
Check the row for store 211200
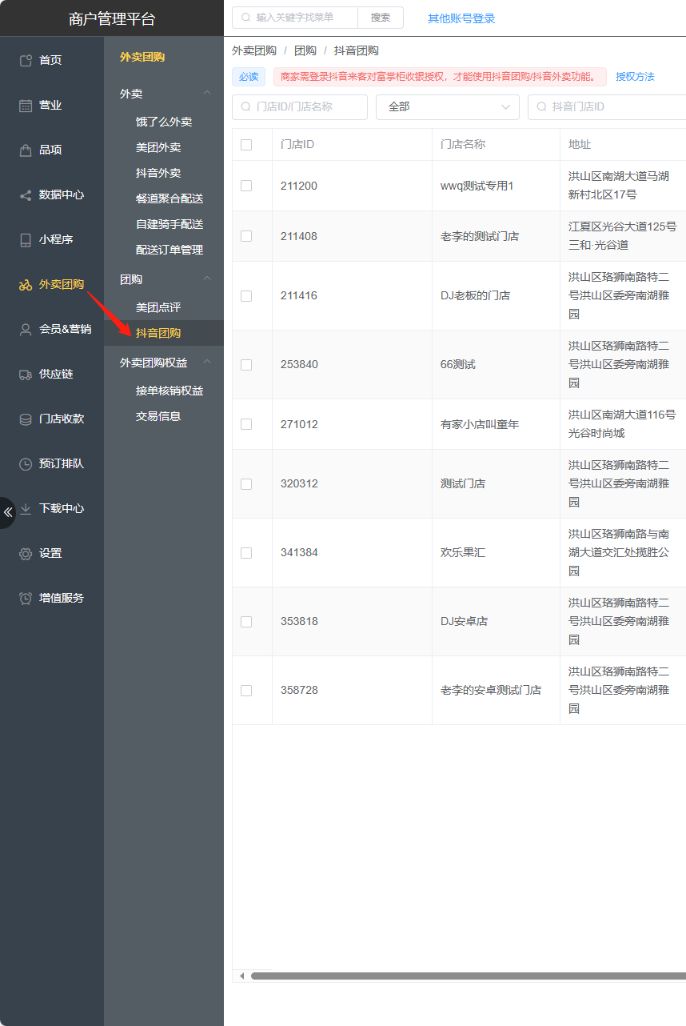pos(246,186)
